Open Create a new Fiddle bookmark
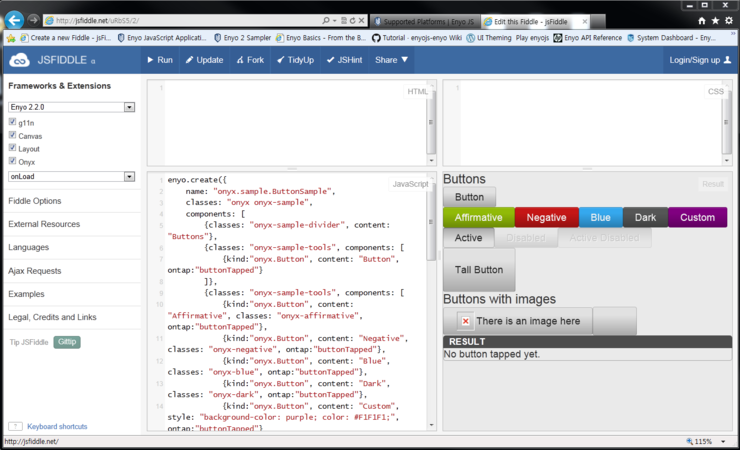This screenshot has height=450, width=740. pyautogui.click(x=65, y=38)
